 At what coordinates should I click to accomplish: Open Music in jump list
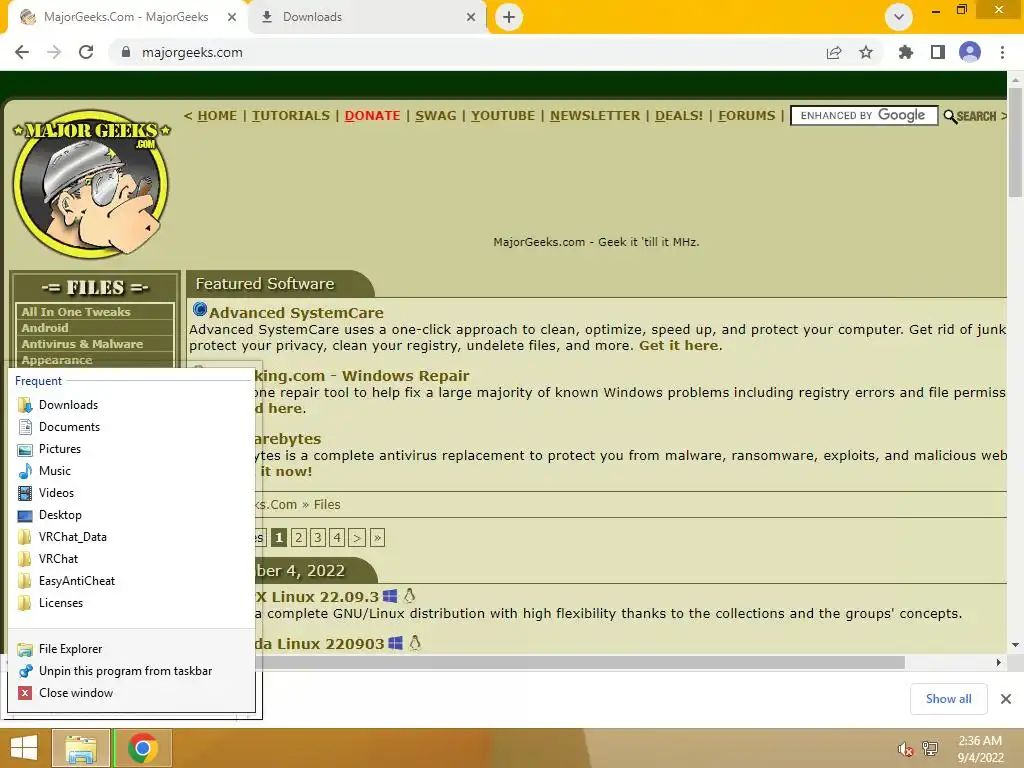(131, 471)
